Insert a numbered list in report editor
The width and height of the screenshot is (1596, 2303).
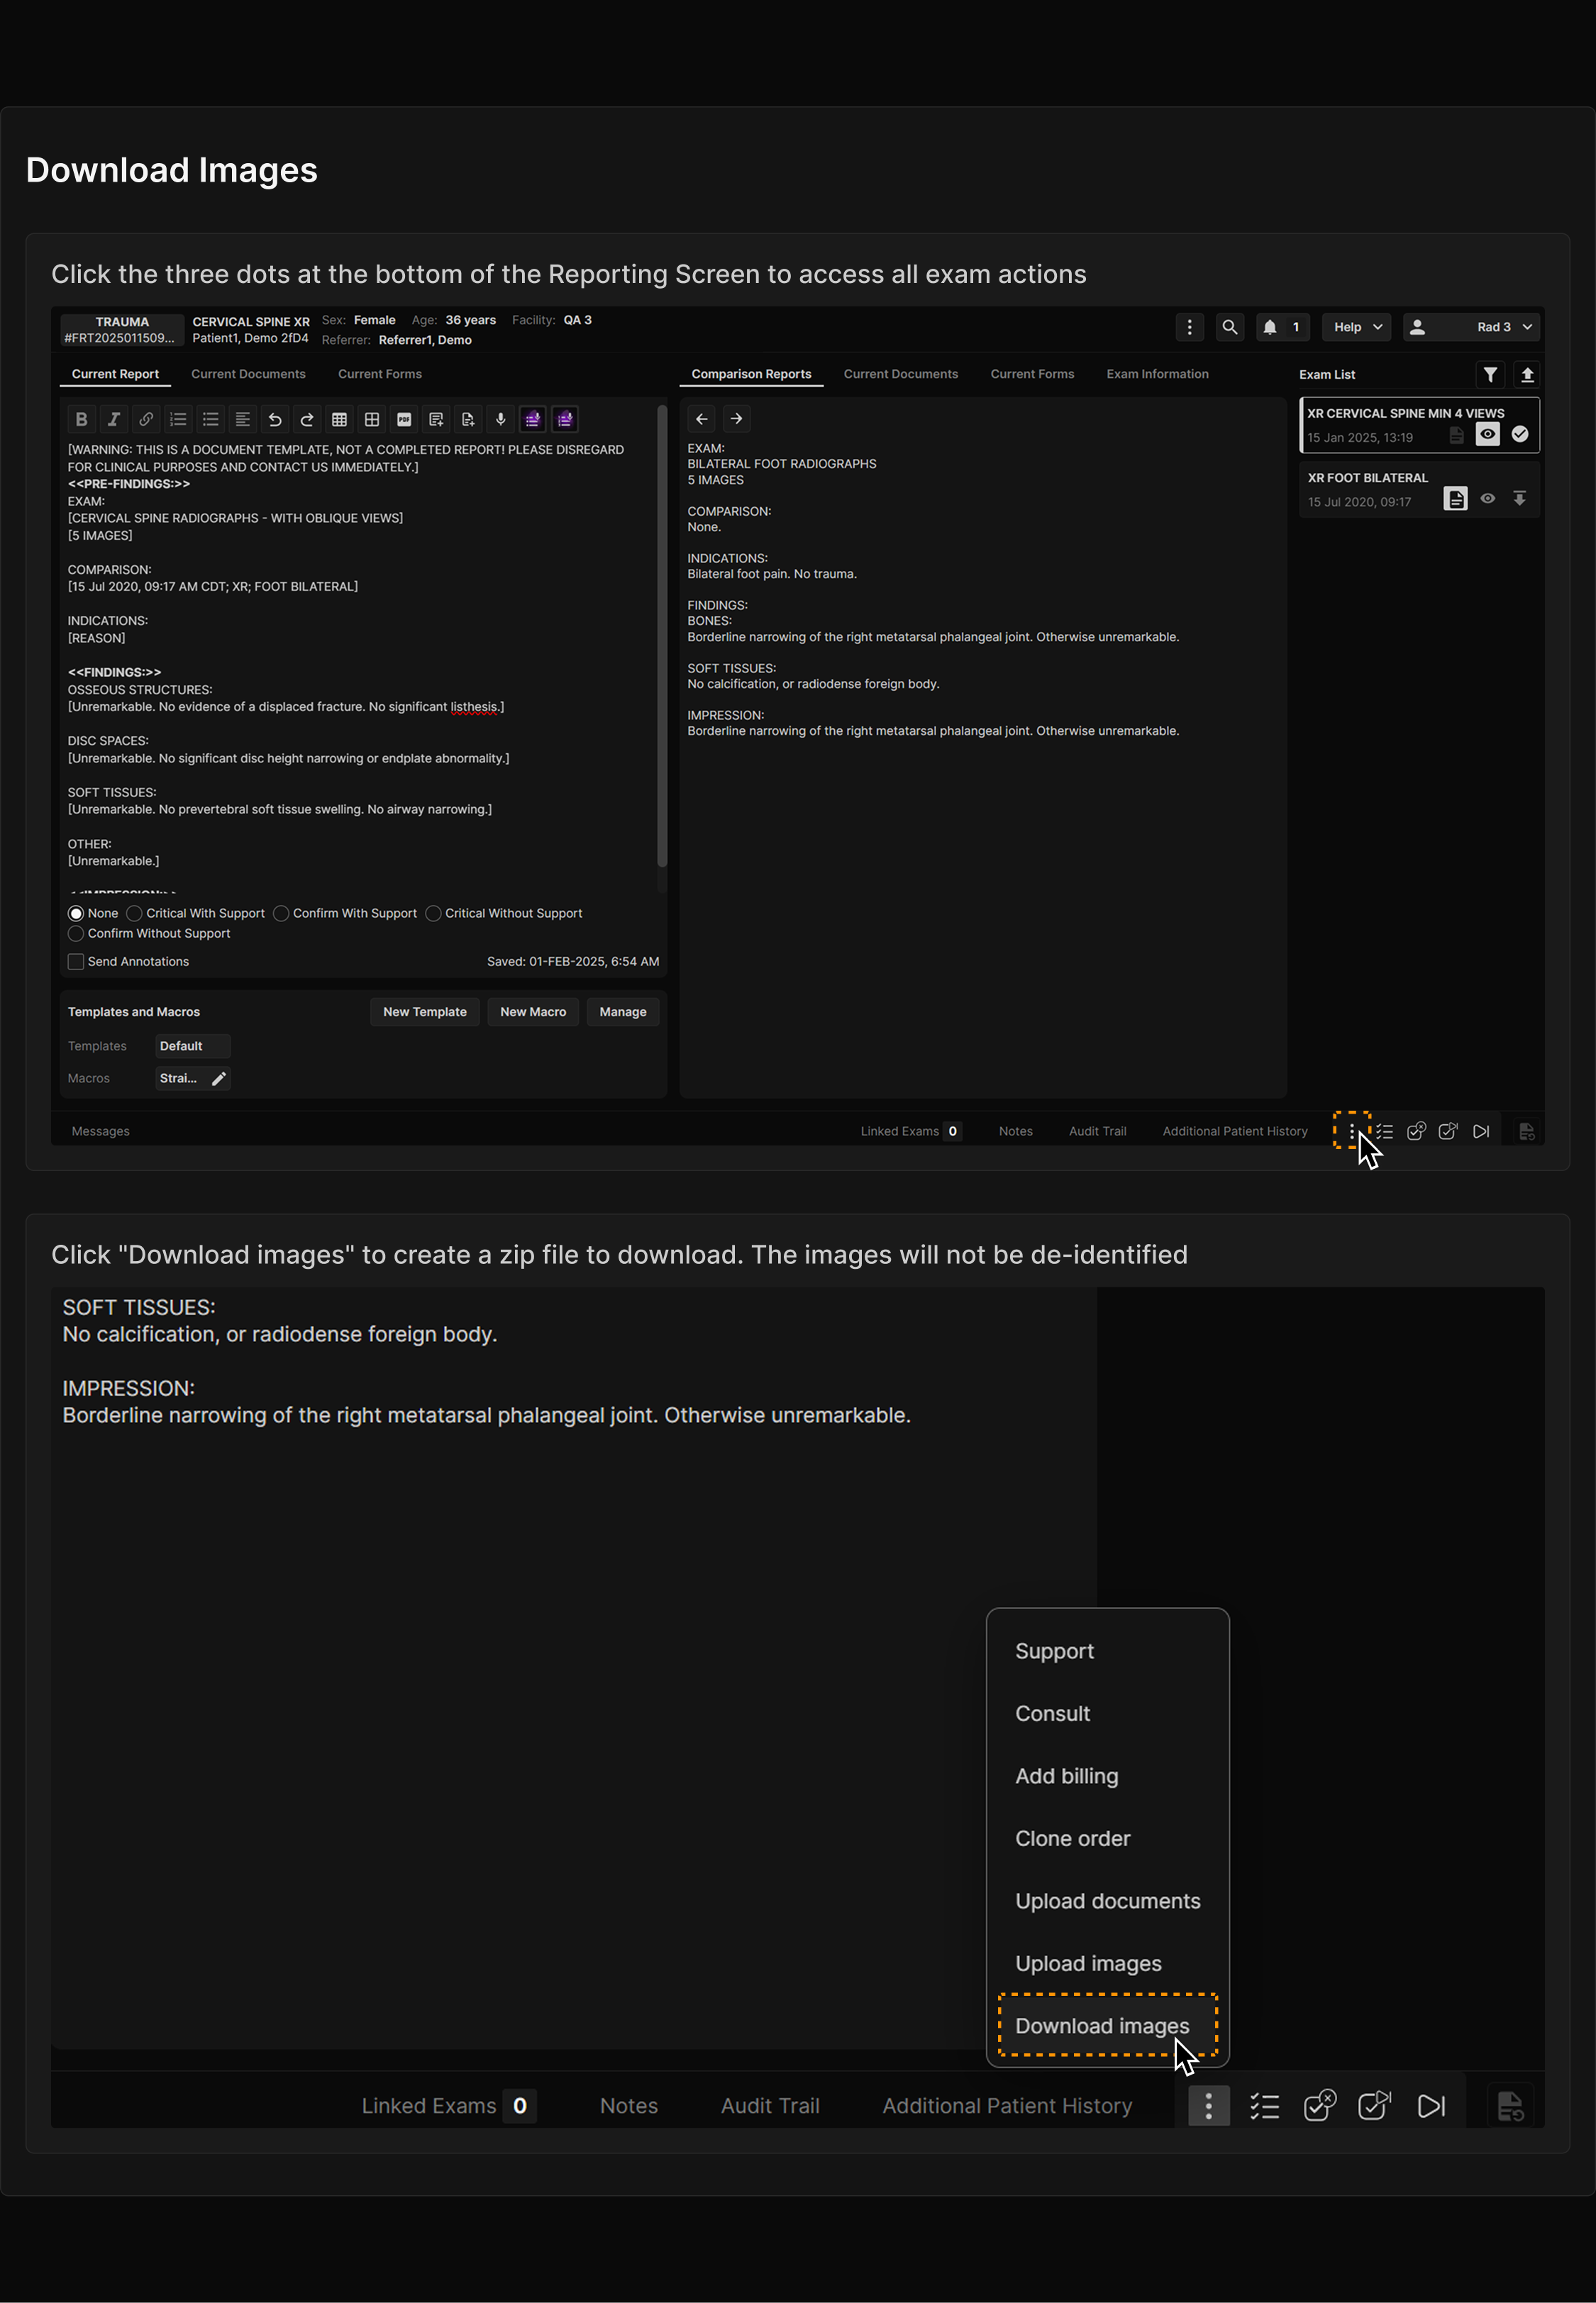click(178, 419)
